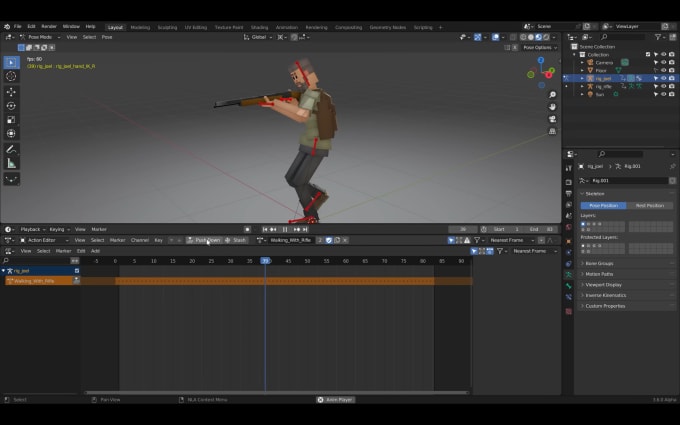Toggle the camera view icon in the viewport

coord(552,119)
